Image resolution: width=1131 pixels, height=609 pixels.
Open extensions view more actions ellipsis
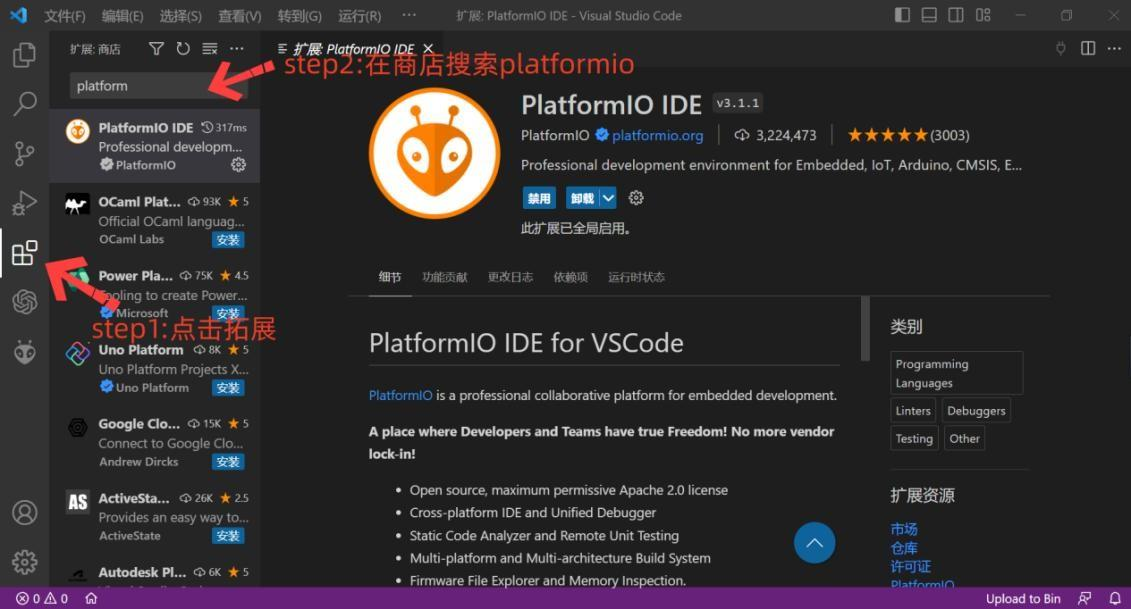pyautogui.click(x=237, y=49)
